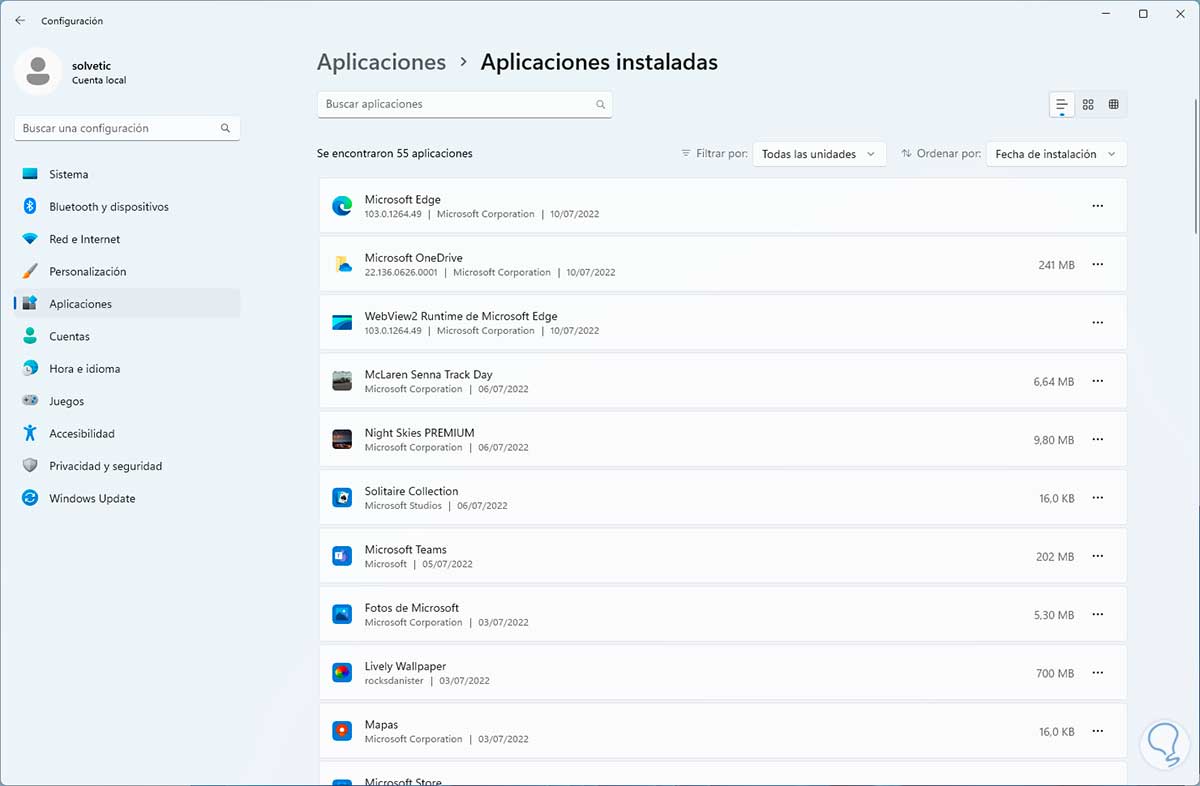The width and height of the screenshot is (1200, 786).
Task: Click 'Se encontraron 55 aplicaciones' text
Action: [x=395, y=154]
